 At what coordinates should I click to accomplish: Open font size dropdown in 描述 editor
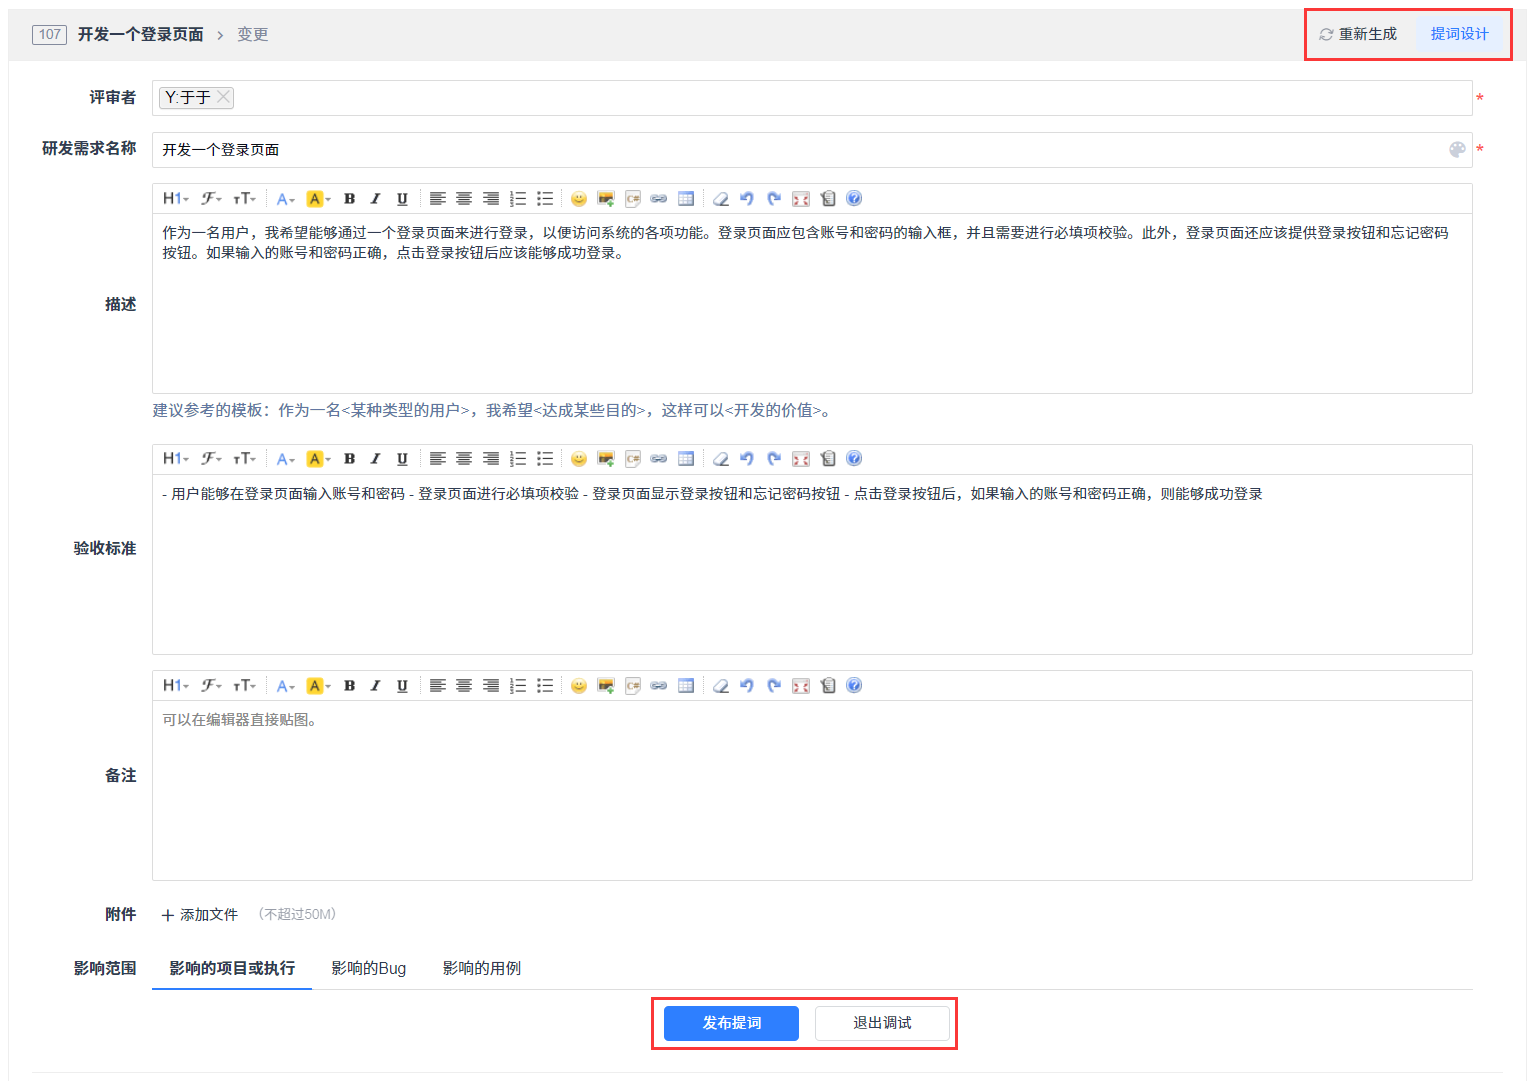(x=245, y=199)
